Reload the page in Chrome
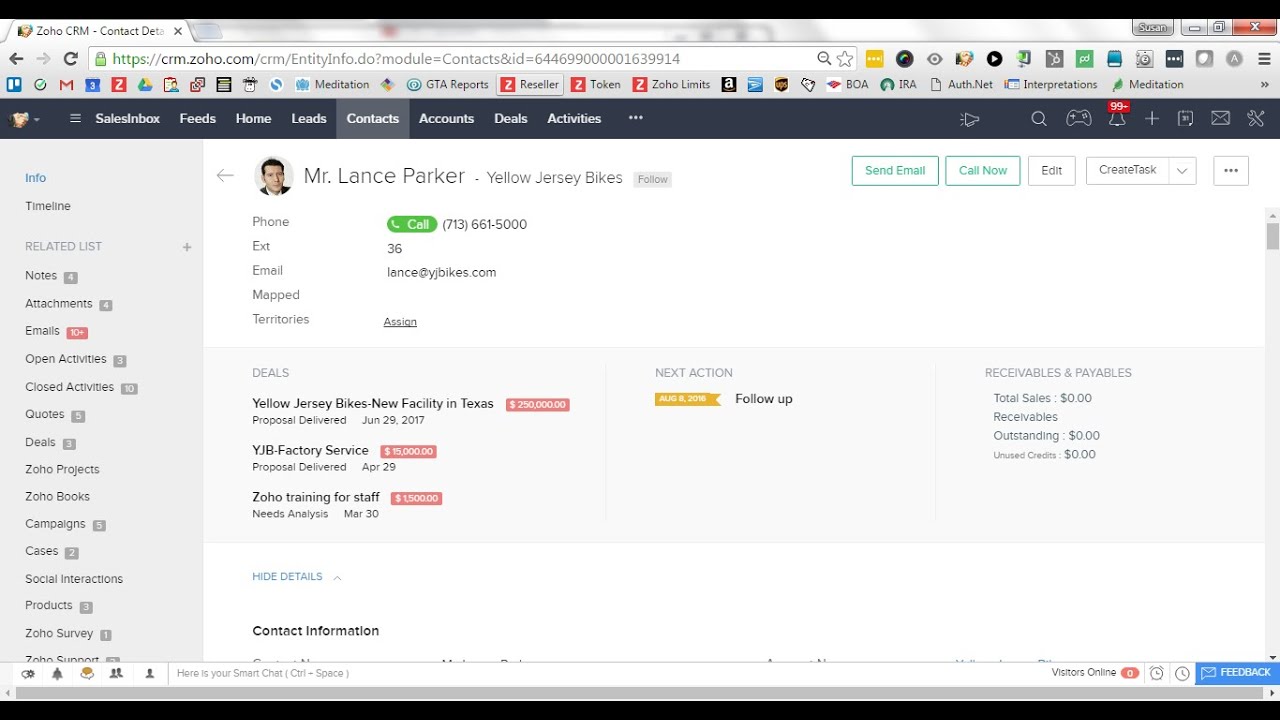The height and width of the screenshot is (720, 1280). (x=70, y=59)
